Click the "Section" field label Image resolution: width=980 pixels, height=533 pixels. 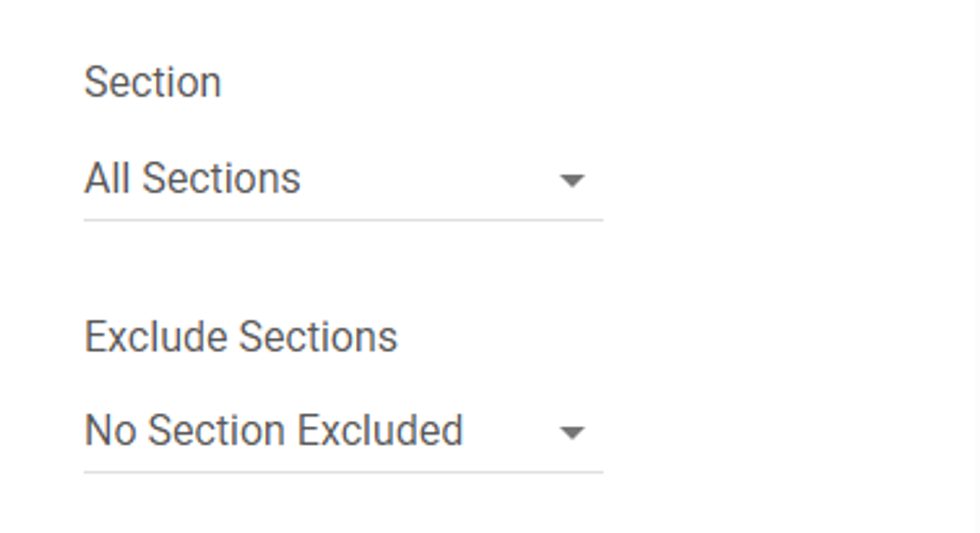point(153,82)
